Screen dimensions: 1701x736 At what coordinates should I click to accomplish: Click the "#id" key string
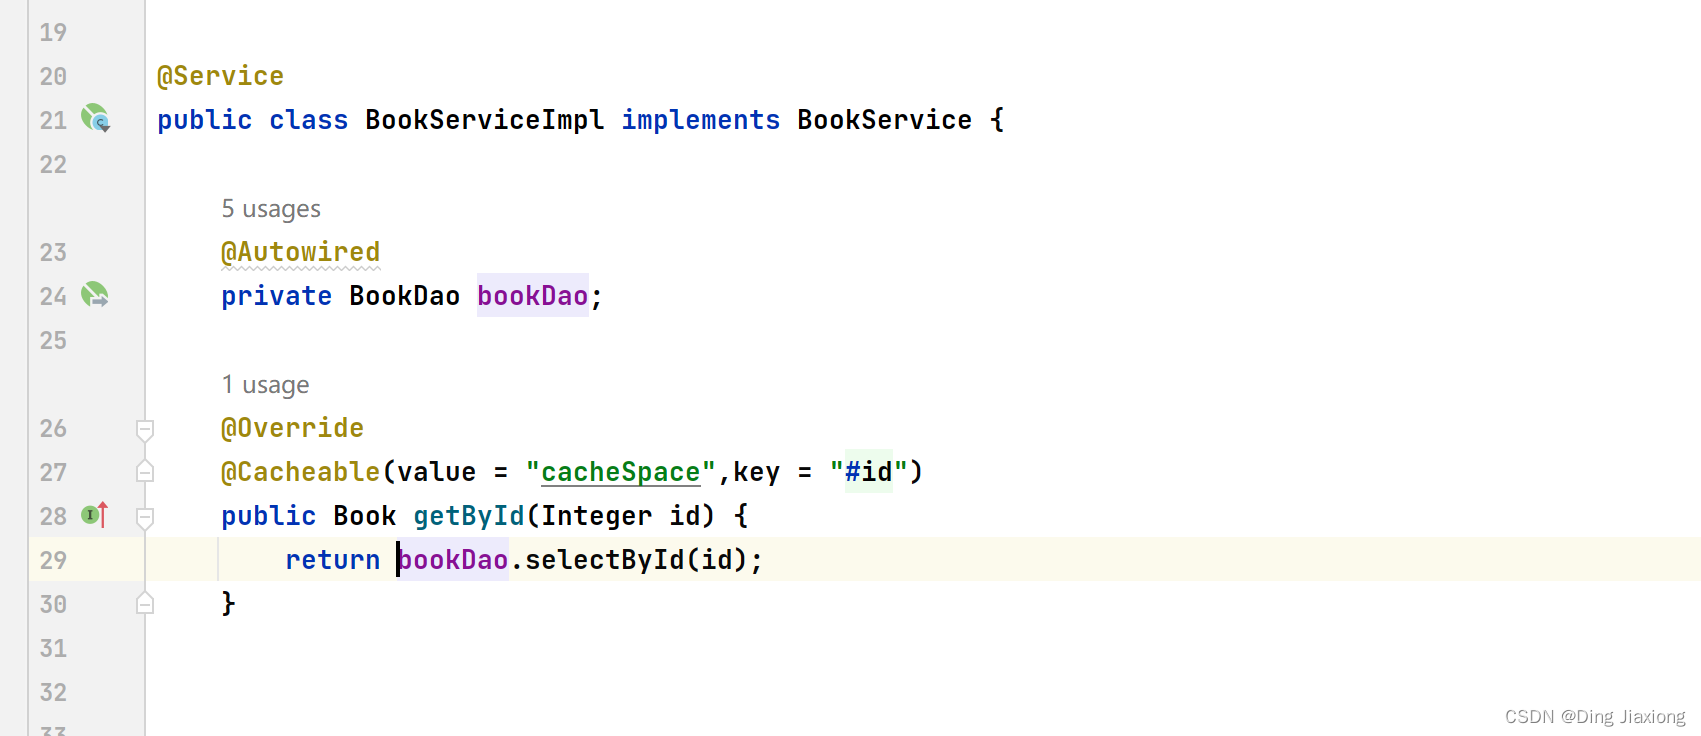[869, 472]
